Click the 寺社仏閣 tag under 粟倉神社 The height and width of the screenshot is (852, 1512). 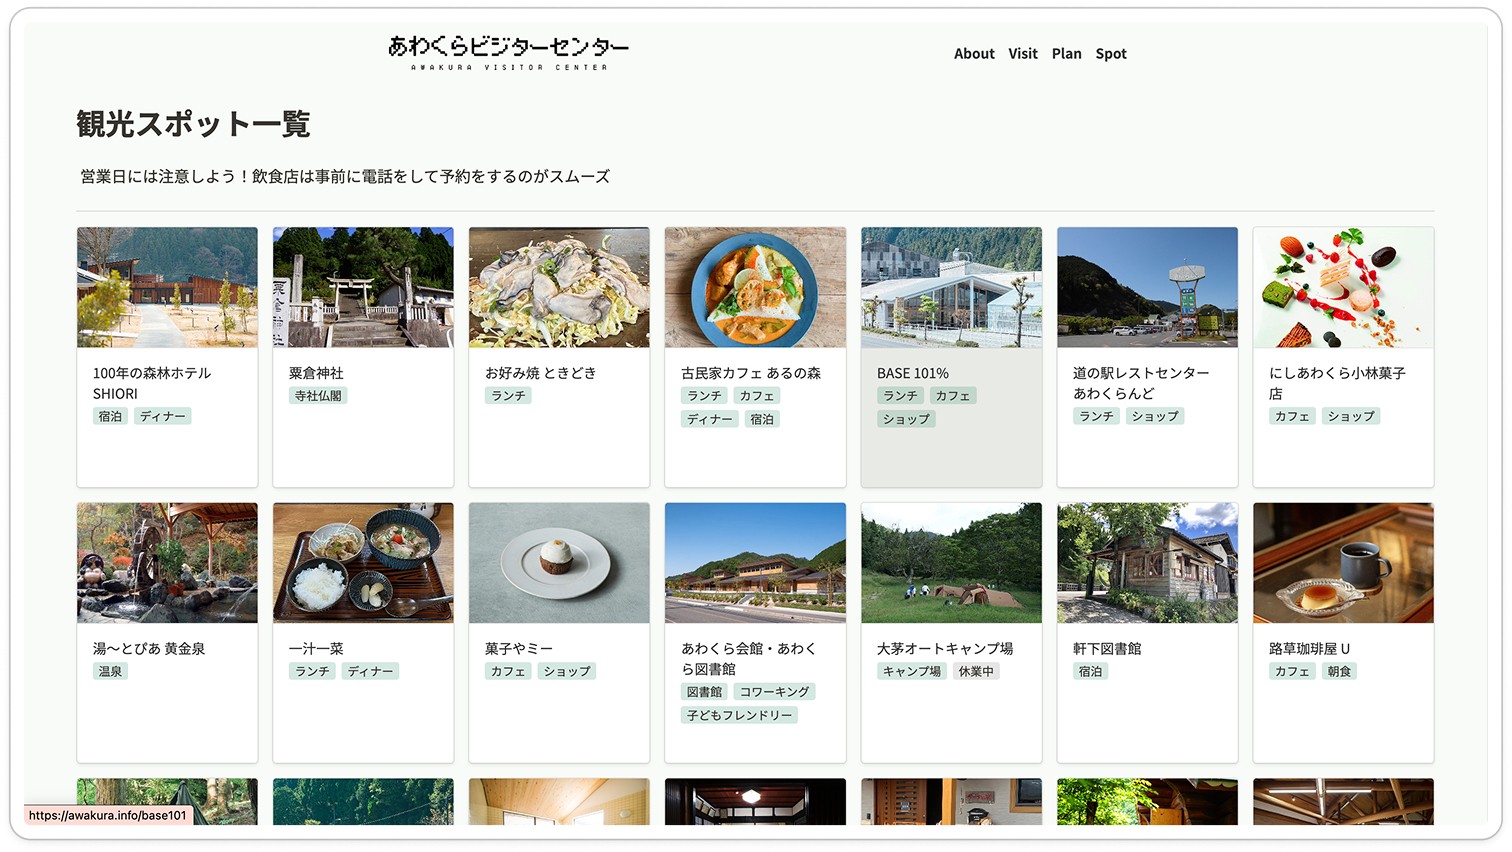318,396
